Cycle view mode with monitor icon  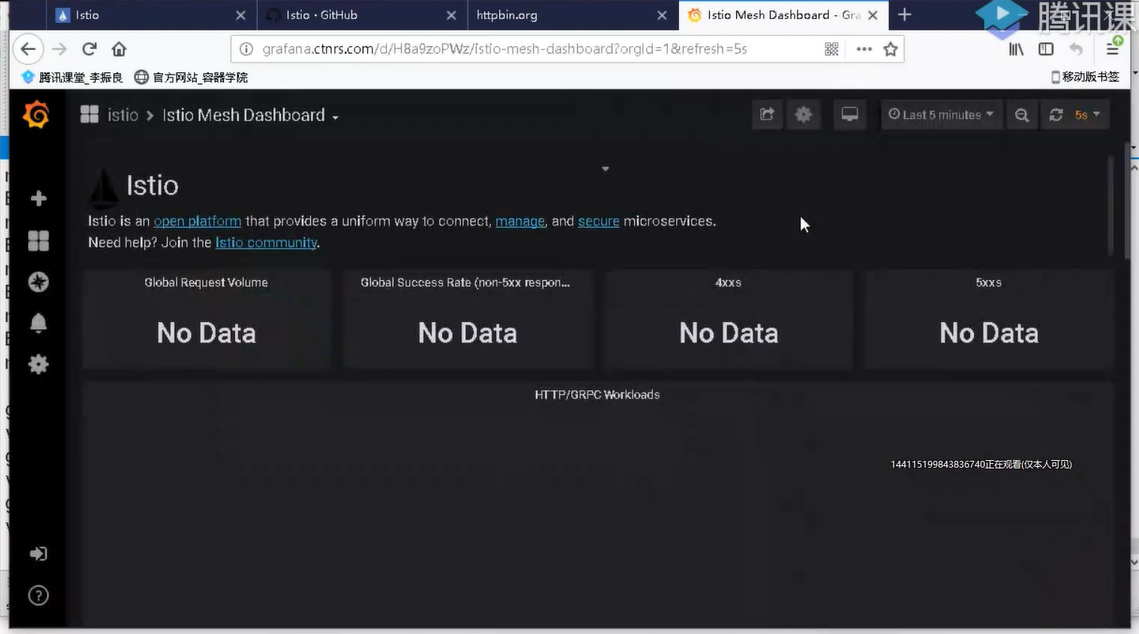[x=850, y=115]
